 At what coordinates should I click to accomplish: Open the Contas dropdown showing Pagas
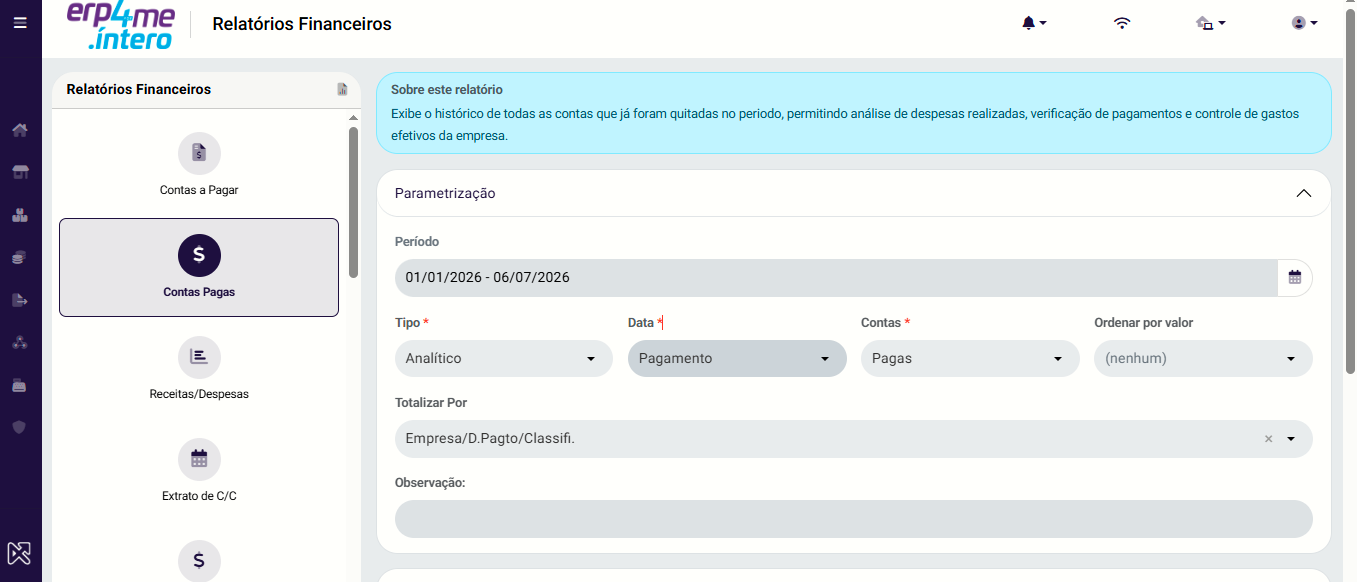(x=970, y=358)
